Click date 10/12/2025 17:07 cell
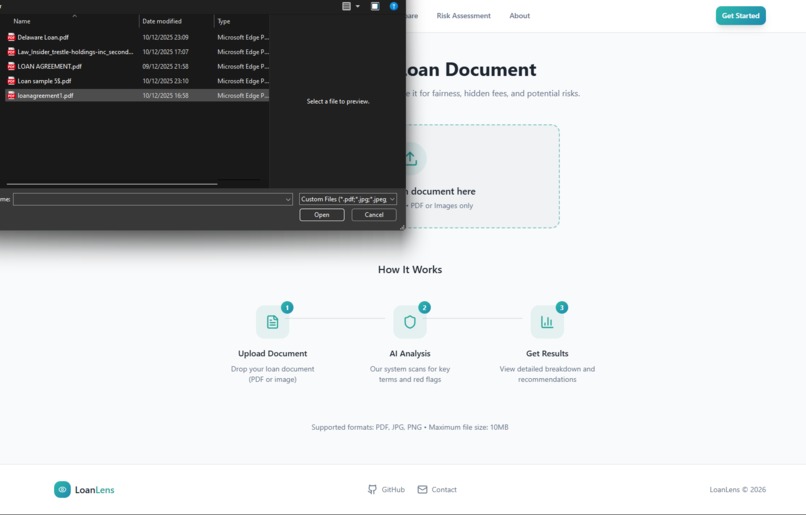806x515 pixels. tap(165, 52)
